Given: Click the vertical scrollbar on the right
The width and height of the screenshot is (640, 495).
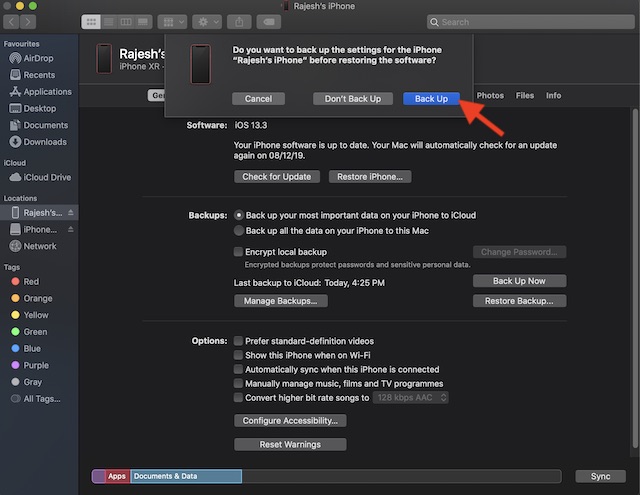Looking at the screenshot, I should [635, 277].
